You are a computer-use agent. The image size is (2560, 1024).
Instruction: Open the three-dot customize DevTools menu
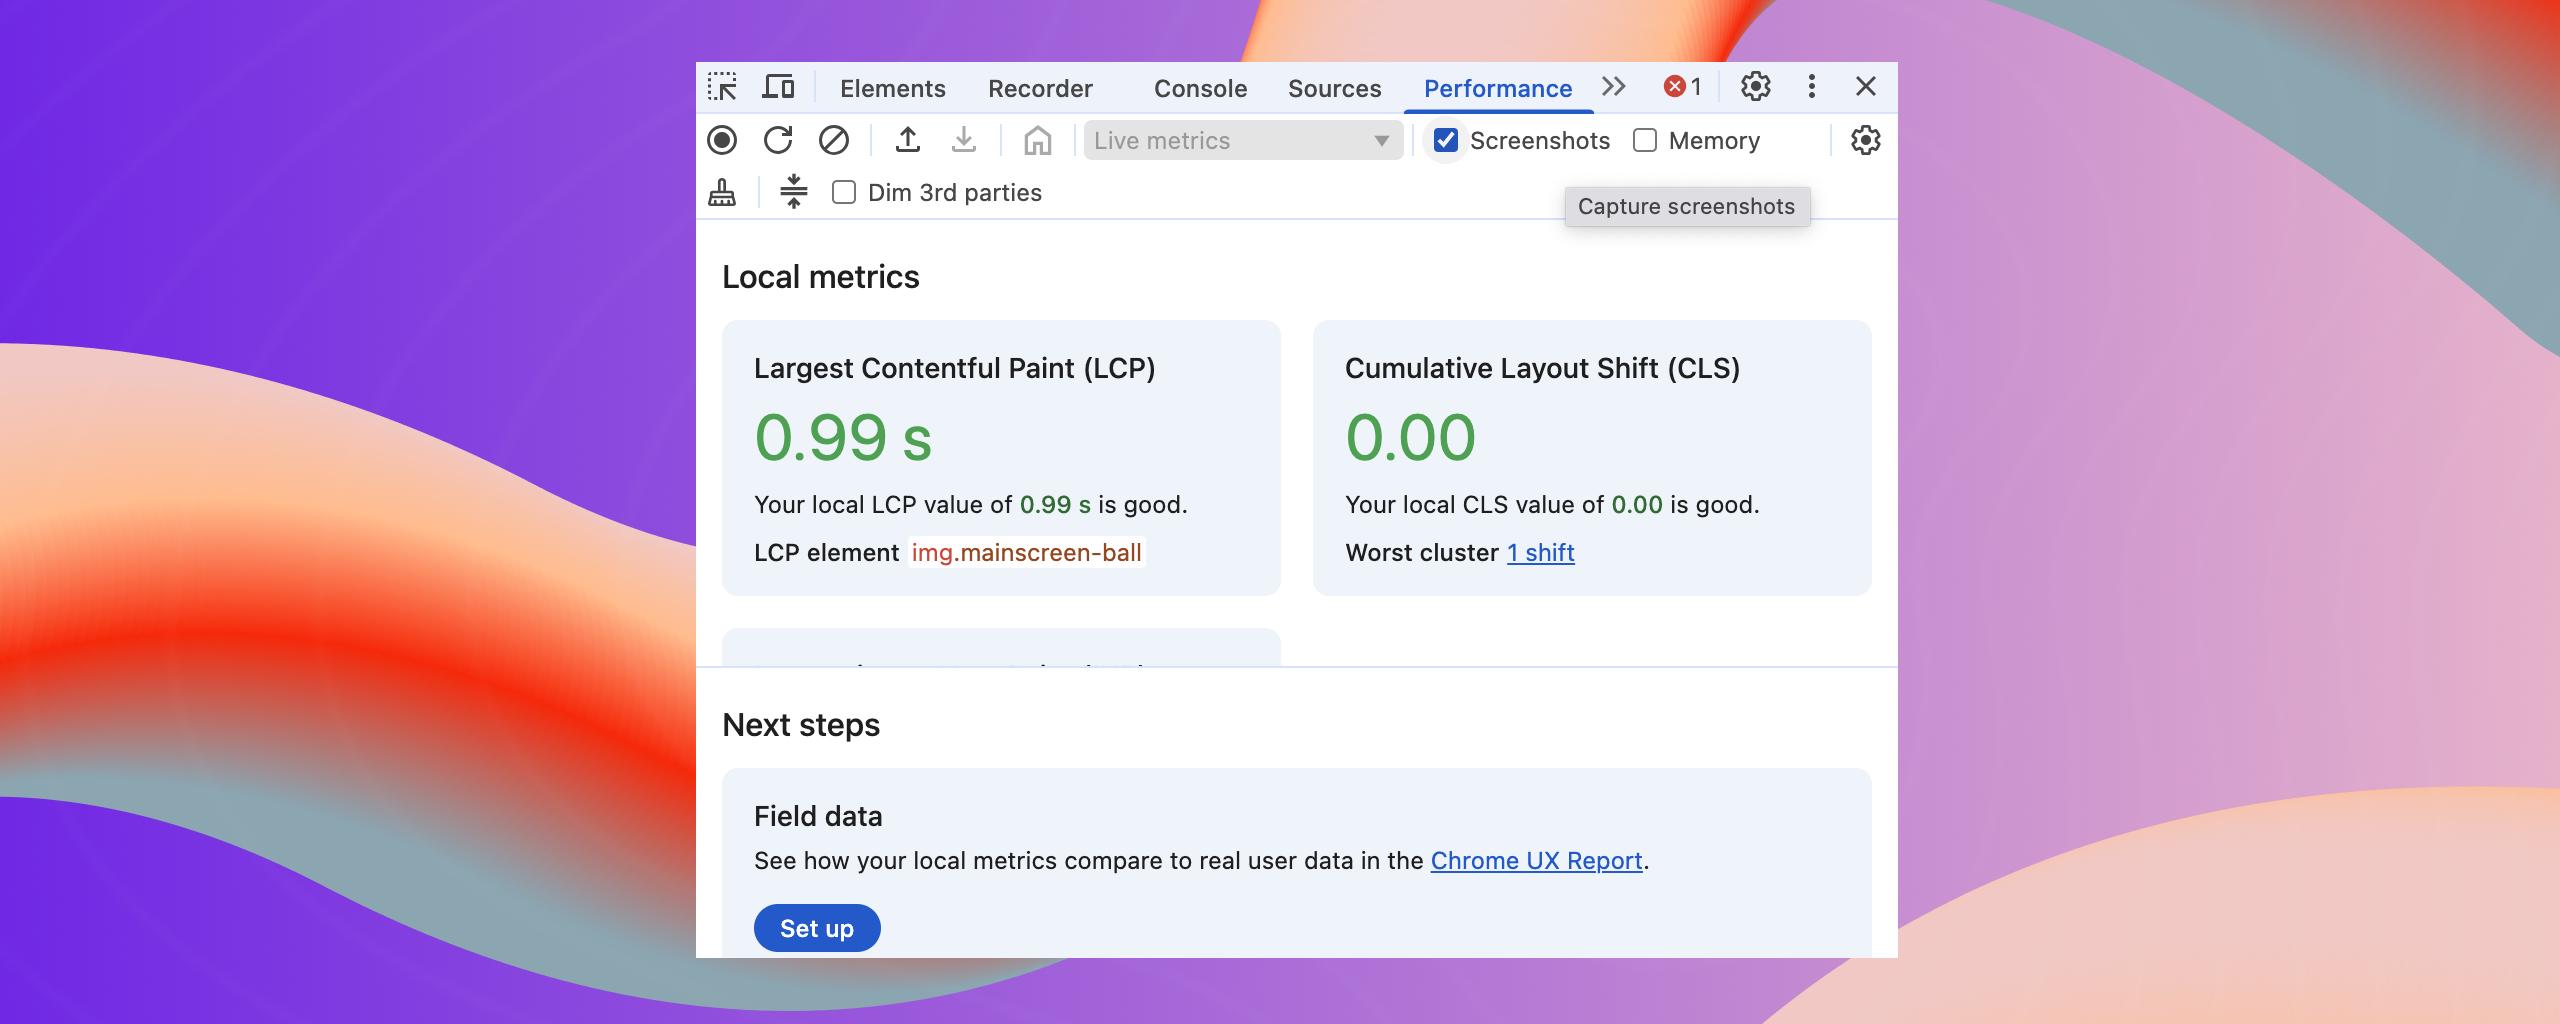click(1811, 87)
